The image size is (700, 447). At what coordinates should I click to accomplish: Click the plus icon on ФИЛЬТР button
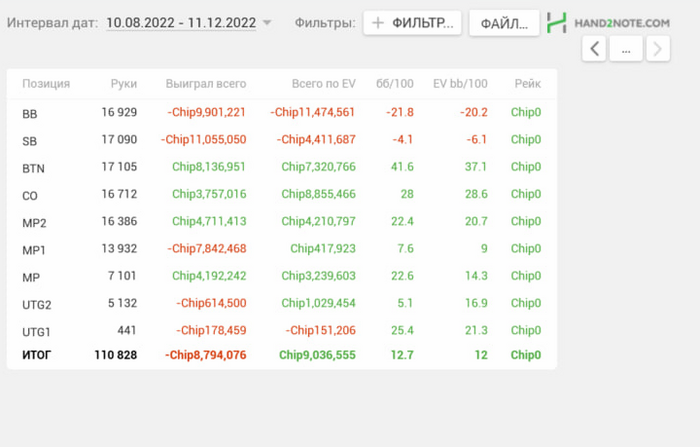pyautogui.click(x=378, y=23)
